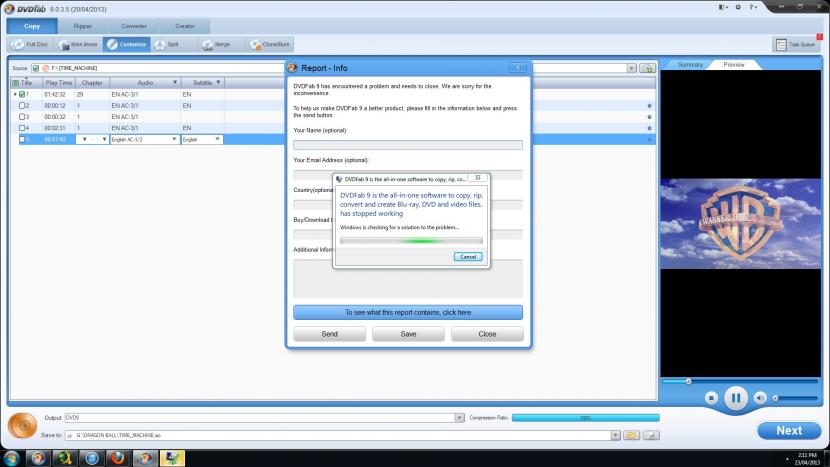
Task: Click the Next button
Action: (x=789, y=430)
